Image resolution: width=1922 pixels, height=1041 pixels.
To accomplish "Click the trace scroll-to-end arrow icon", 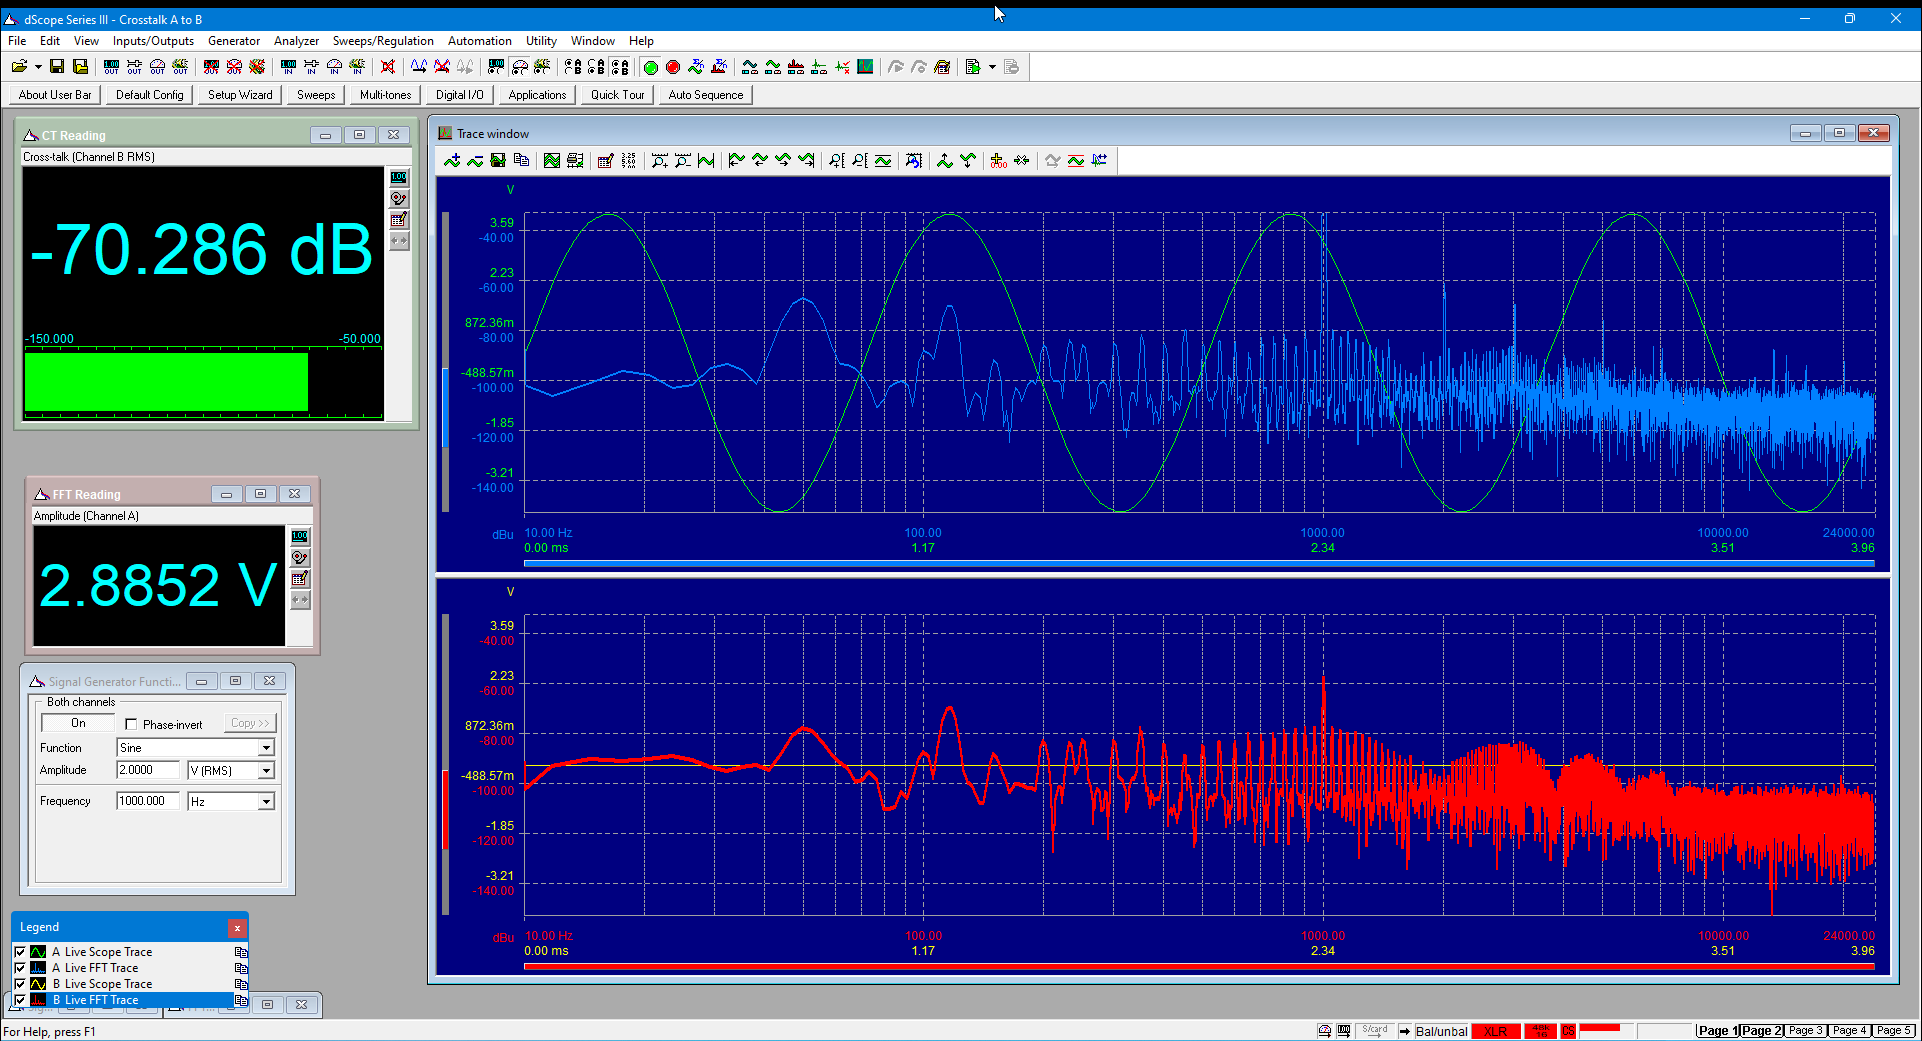I will (806, 161).
